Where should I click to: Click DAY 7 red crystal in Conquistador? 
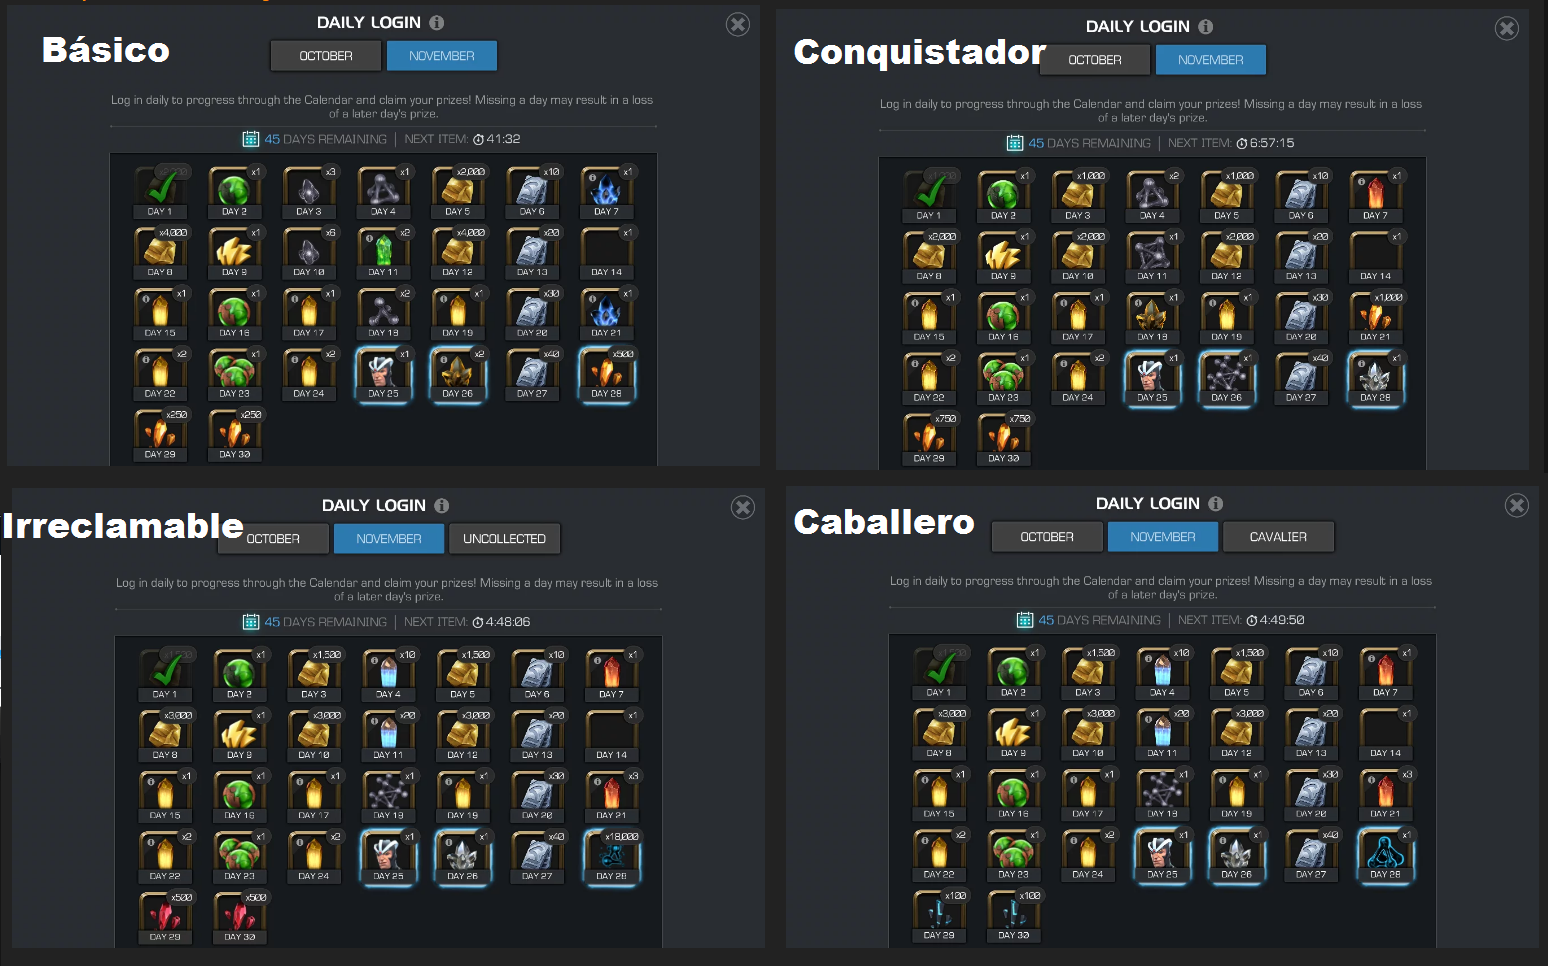click(x=1376, y=195)
